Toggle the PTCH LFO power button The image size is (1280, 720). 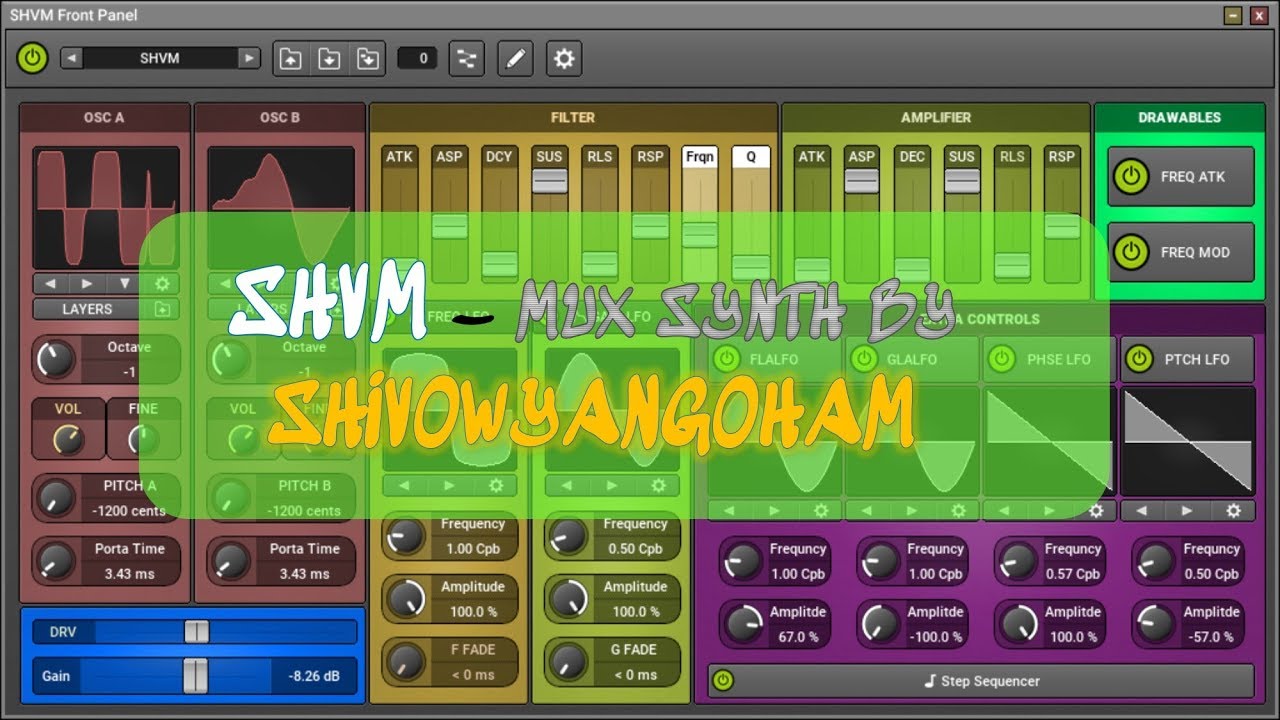click(x=1139, y=359)
